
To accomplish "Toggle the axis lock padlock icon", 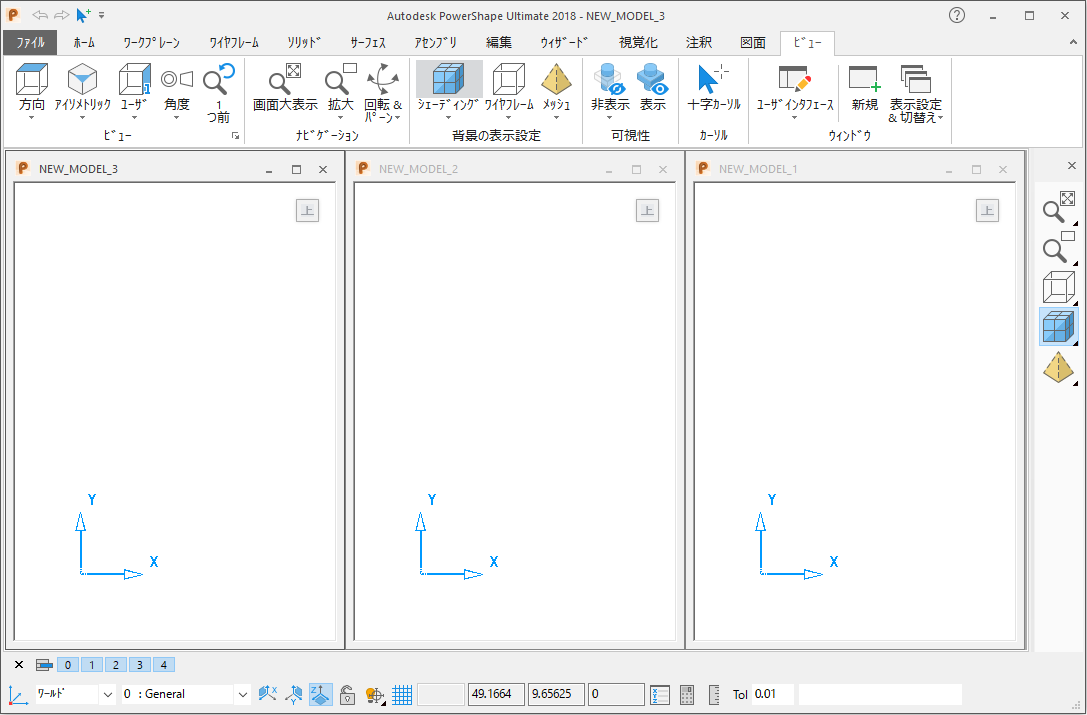I will point(347,694).
